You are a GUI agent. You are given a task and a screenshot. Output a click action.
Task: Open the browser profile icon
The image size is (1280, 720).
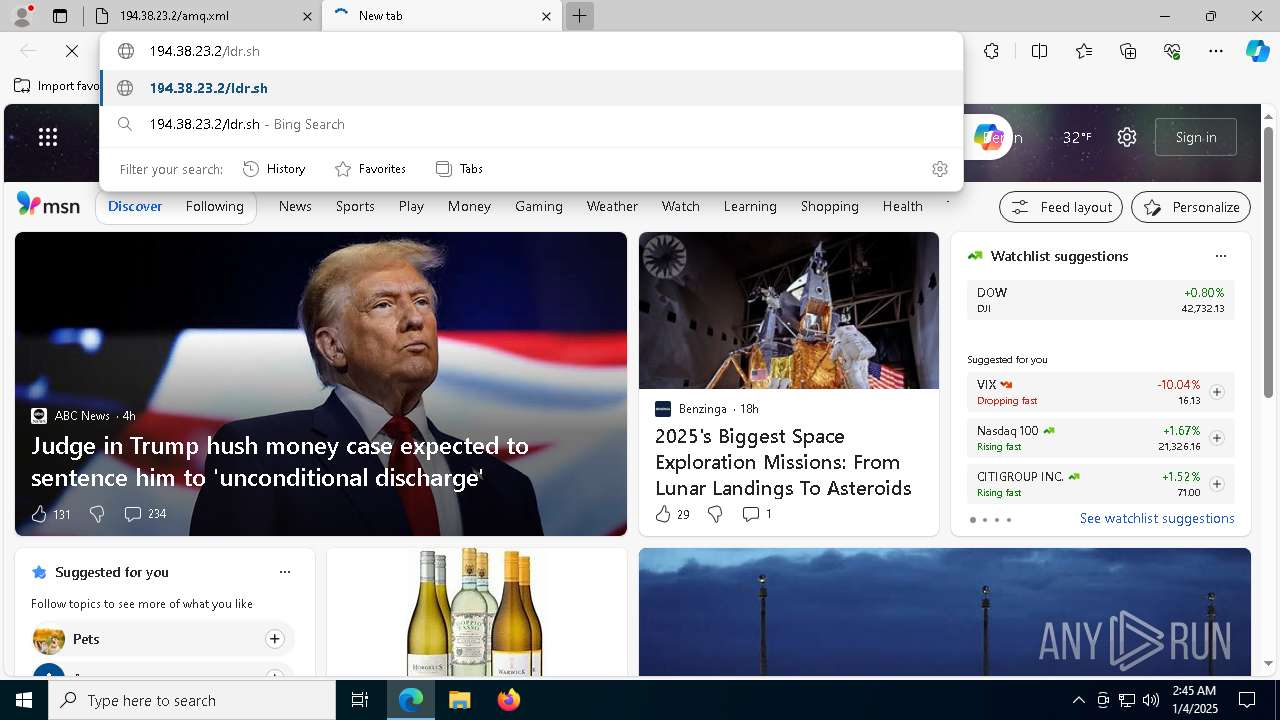pyautogui.click(x=22, y=16)
